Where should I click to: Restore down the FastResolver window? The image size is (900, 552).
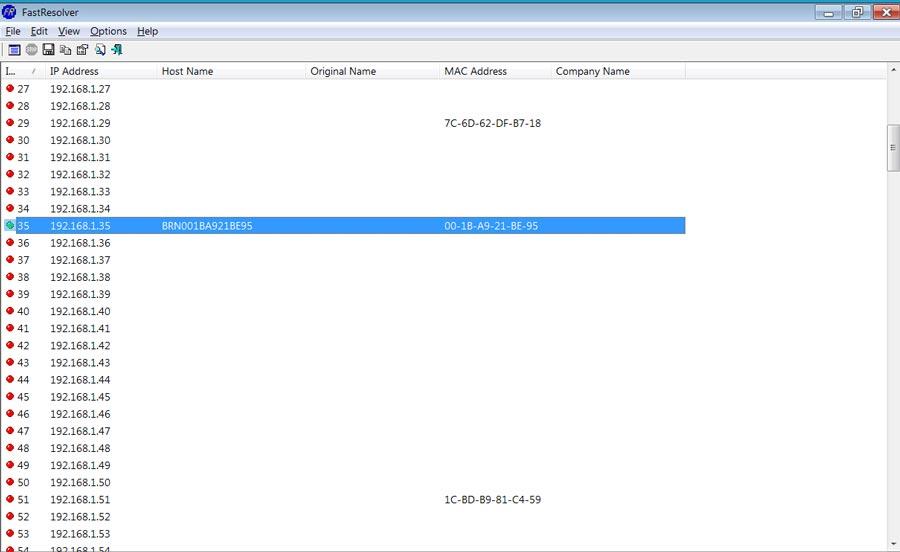pos(857,12)
